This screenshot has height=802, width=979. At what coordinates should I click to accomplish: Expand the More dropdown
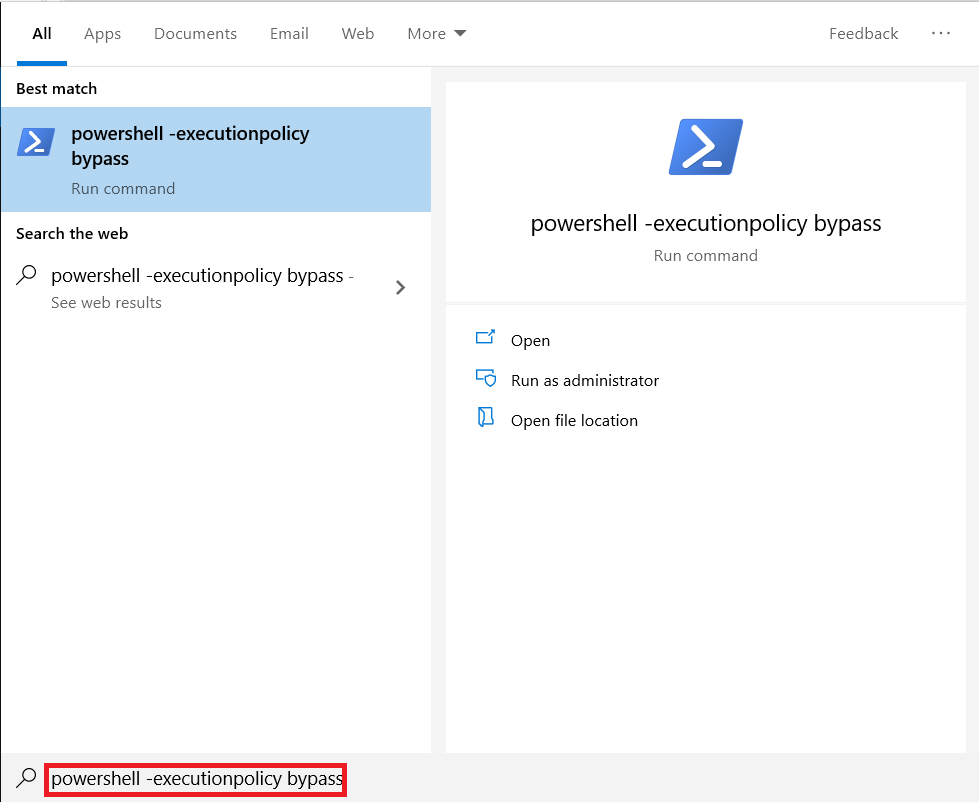point(436,34)
